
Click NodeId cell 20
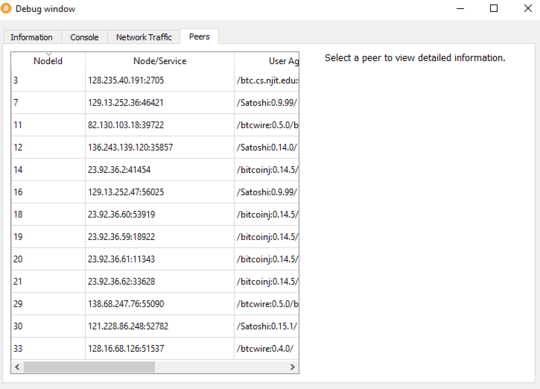click(x=48, y=259)
